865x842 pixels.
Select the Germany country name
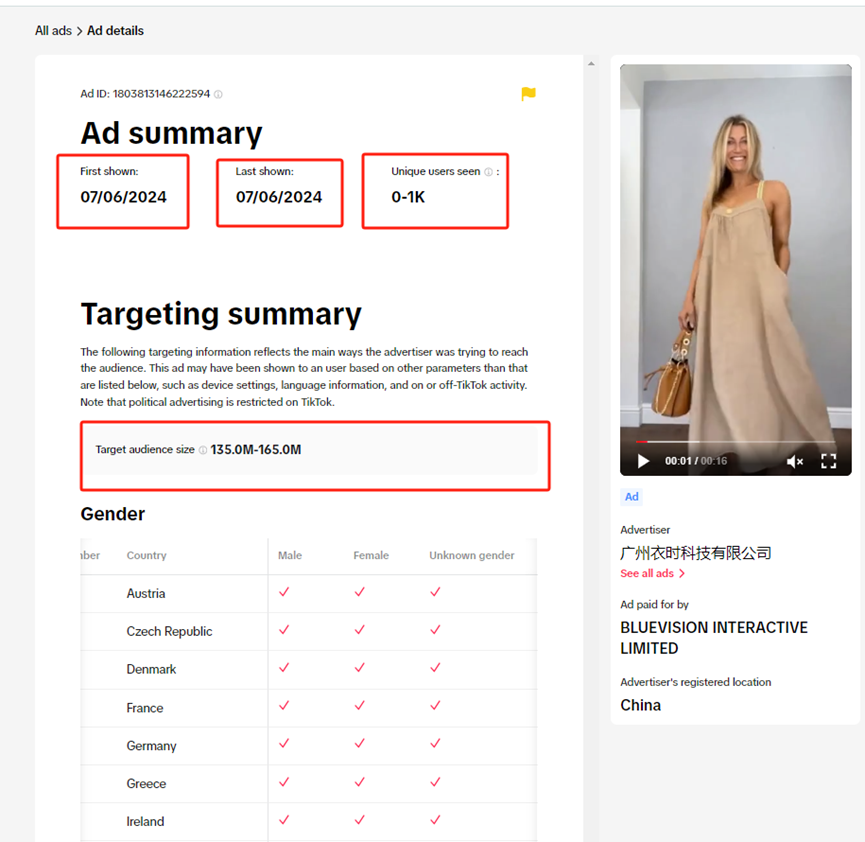coord(151,746)
